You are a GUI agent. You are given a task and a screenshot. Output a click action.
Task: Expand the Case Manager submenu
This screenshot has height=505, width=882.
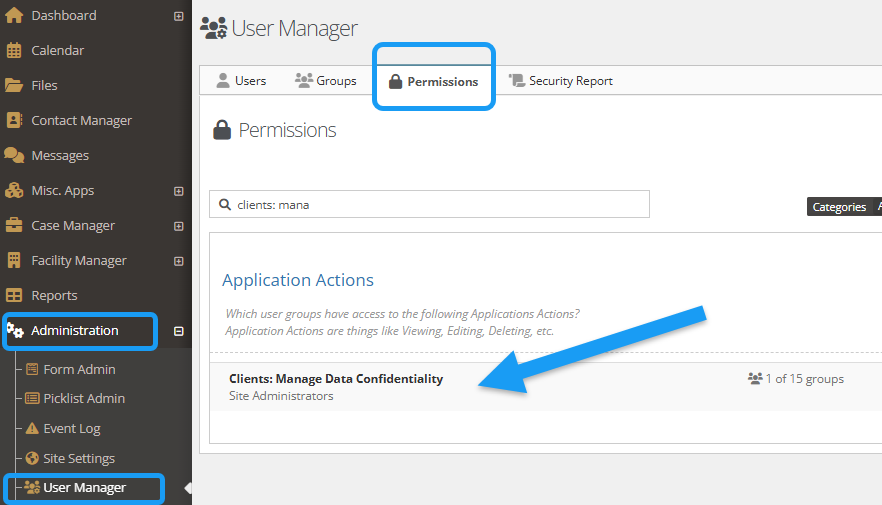click(x=179, y=226)
